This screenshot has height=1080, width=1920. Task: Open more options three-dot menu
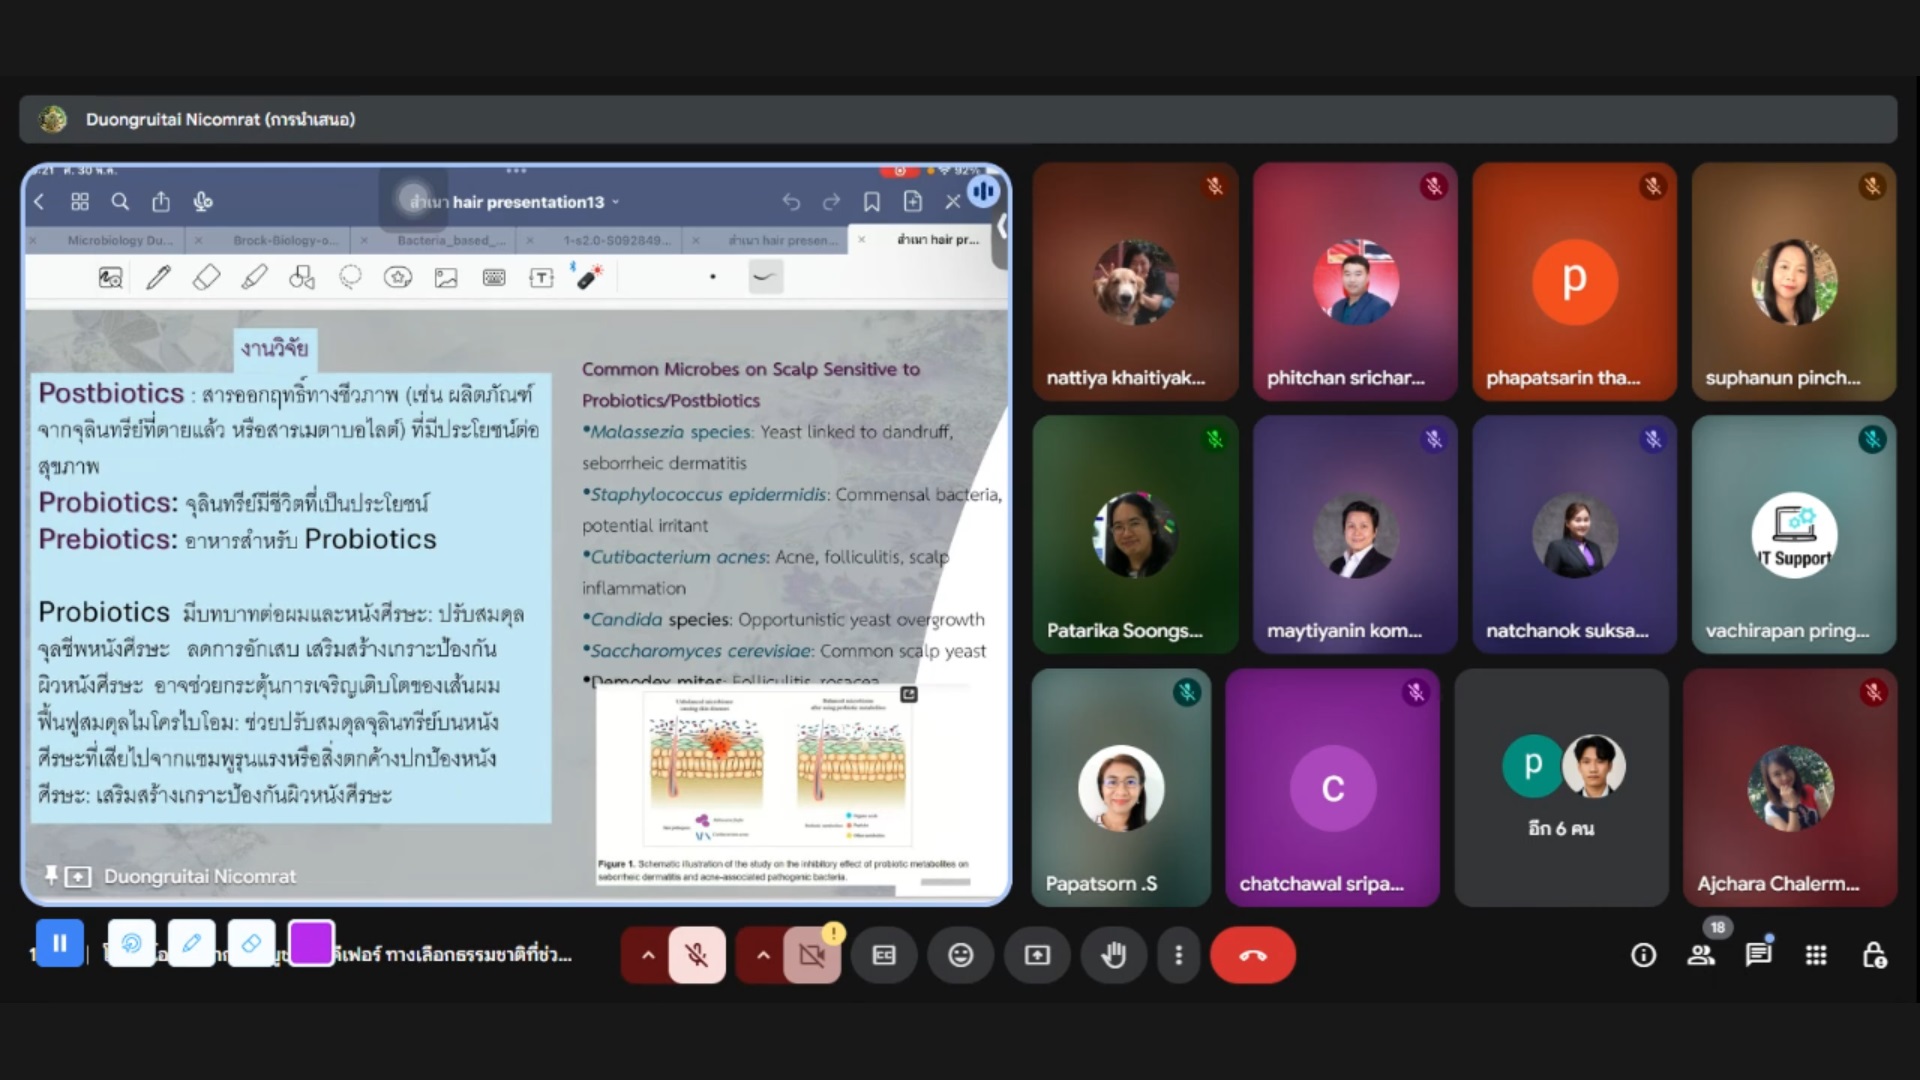coord(1179,956)
